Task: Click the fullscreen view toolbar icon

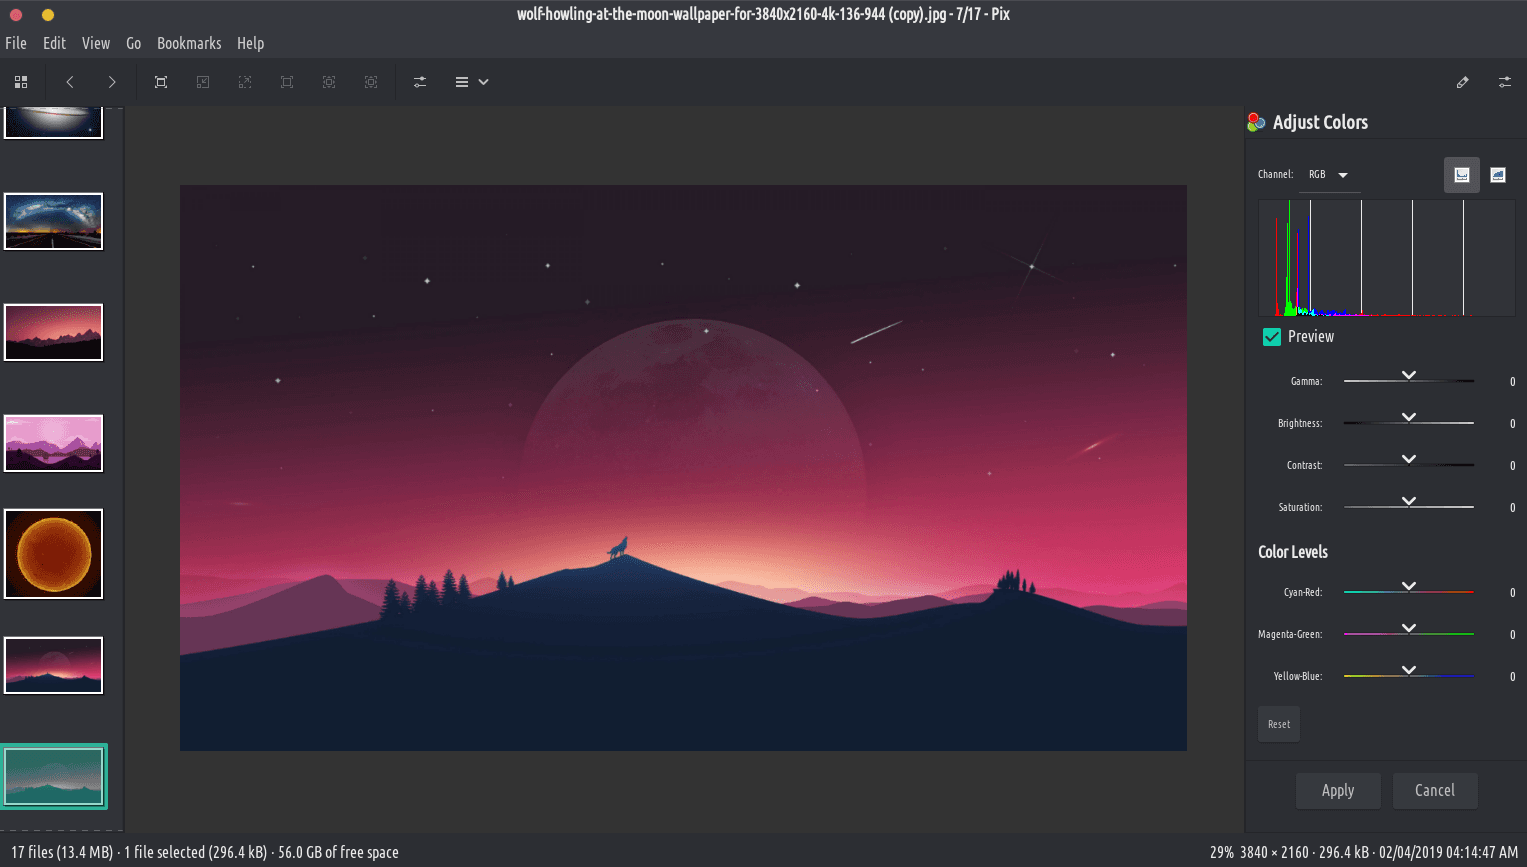Action: 161,82
